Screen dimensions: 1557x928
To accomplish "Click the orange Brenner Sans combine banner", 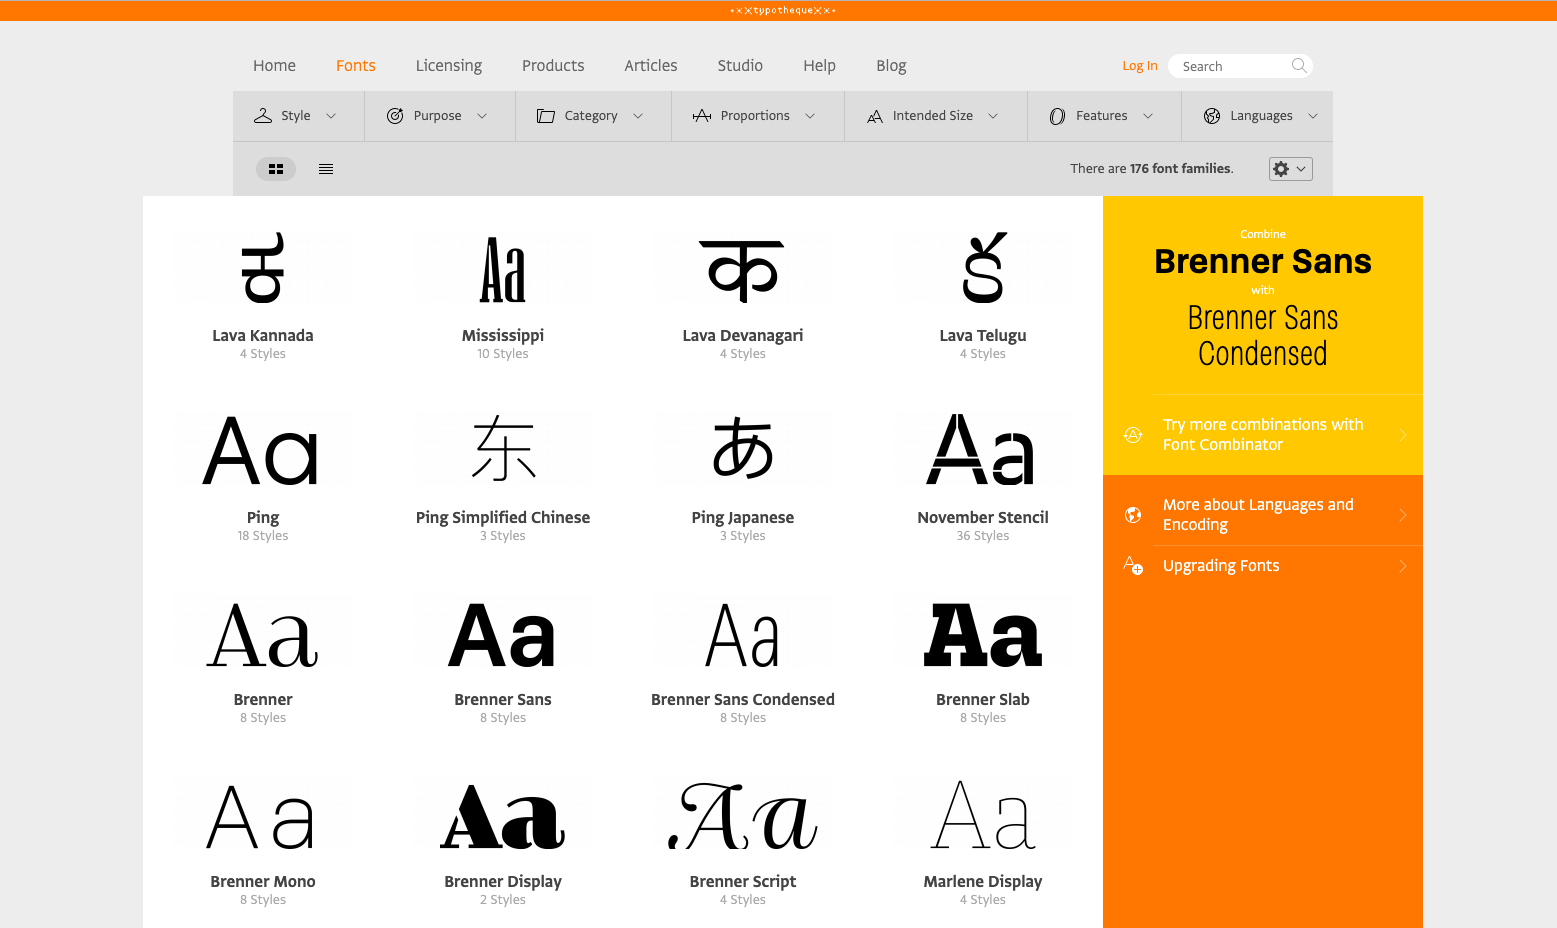I will pos(1262,295).
